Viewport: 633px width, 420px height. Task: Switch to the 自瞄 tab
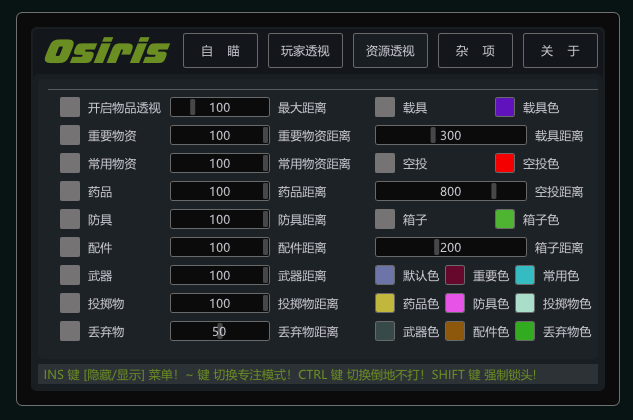220,50
